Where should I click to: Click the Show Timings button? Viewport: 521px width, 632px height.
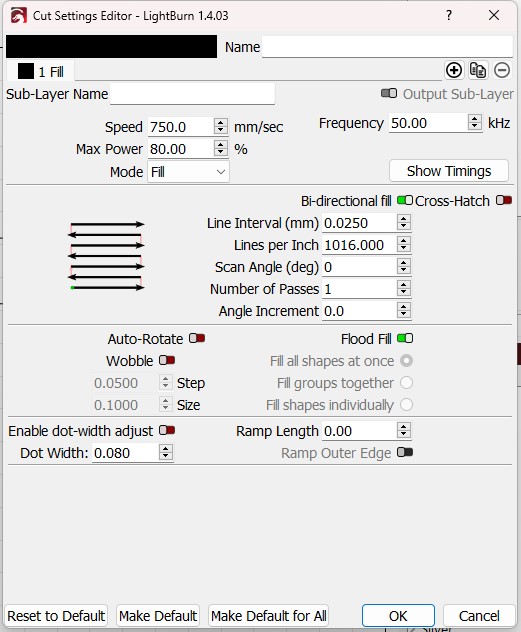(x=449, y=171)
